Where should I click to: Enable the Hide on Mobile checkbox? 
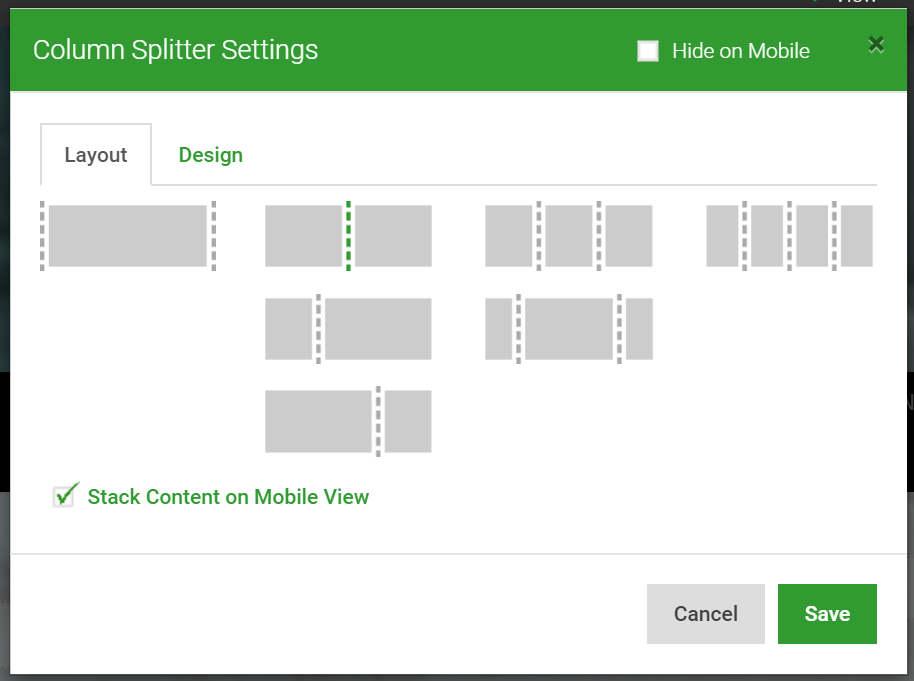[648, 50]
